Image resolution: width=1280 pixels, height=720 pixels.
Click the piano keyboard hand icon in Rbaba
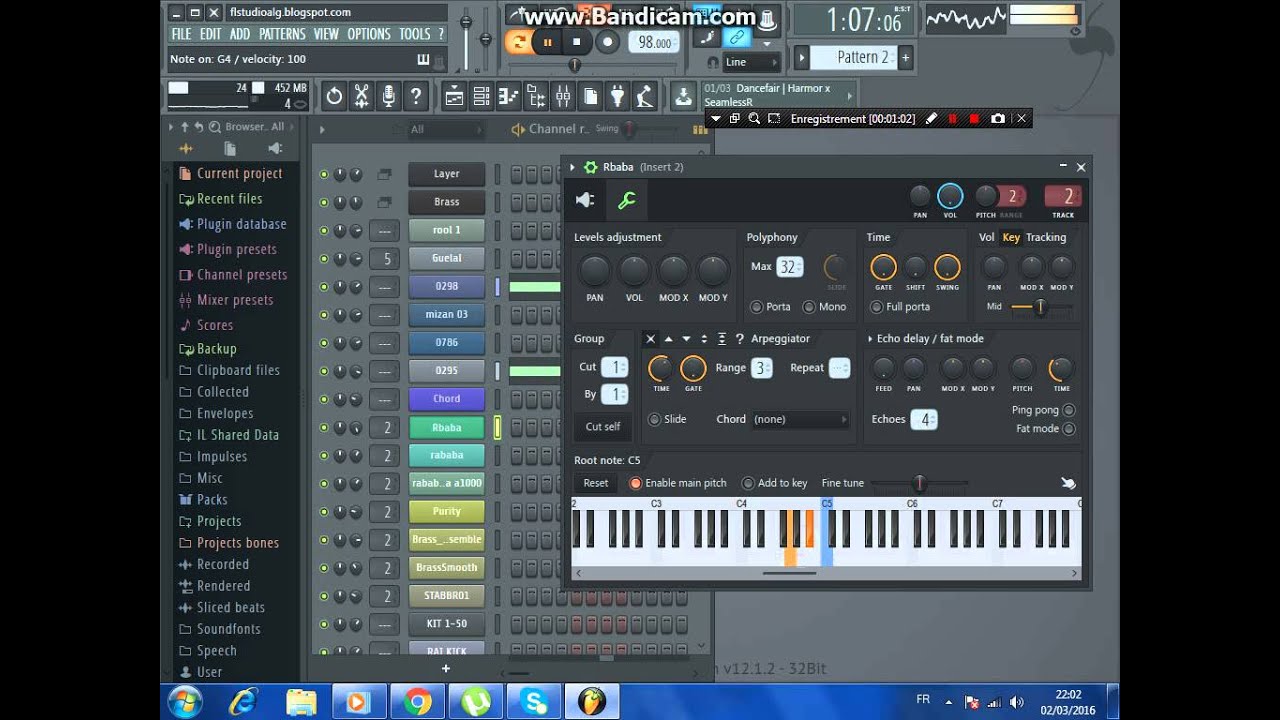point(1068,483)
